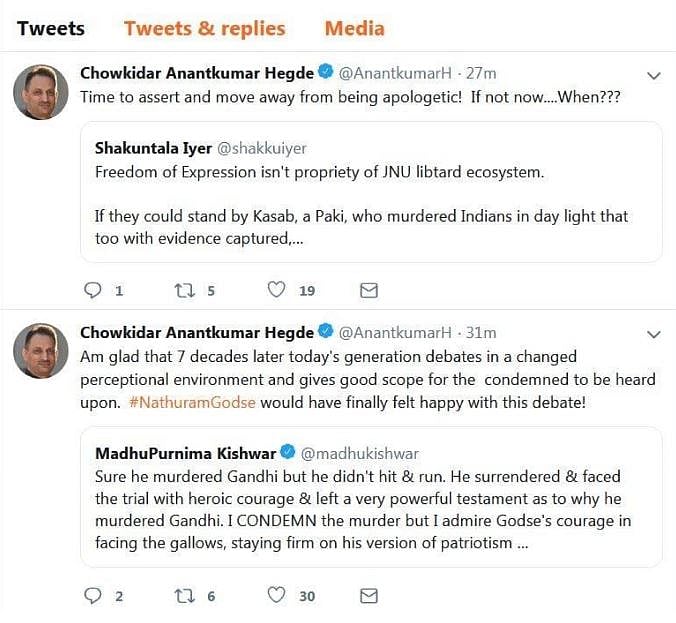
Task: Reply to the Nathuram Godse tweet
Action: pyautogui.click(x=93, y=595)
